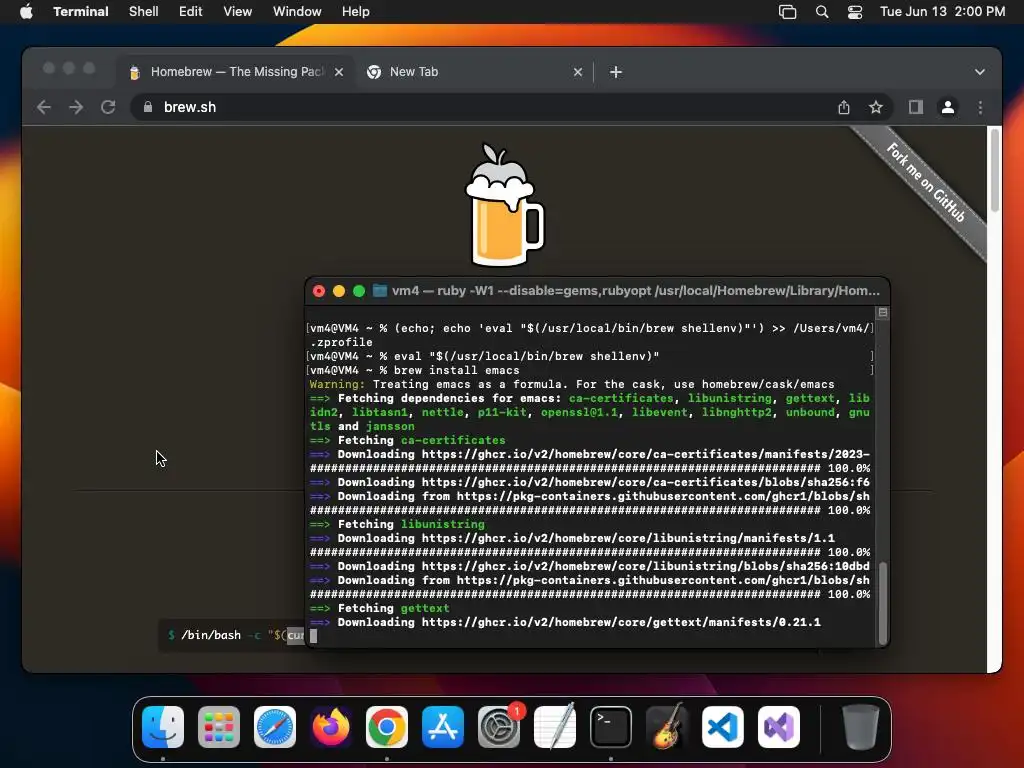The image size is (1024, 768).
Task: Open the Edit menu
Action: [190, 12]
